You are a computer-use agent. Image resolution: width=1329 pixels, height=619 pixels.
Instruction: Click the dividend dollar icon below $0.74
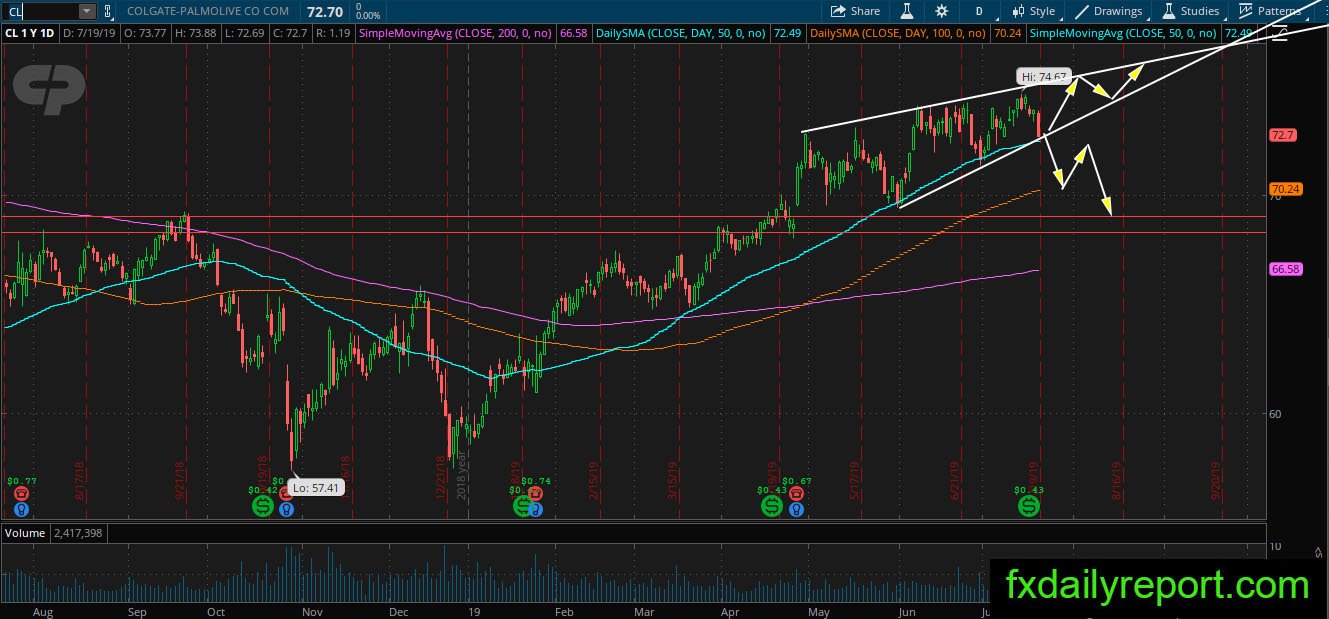(x=521, y=506)
